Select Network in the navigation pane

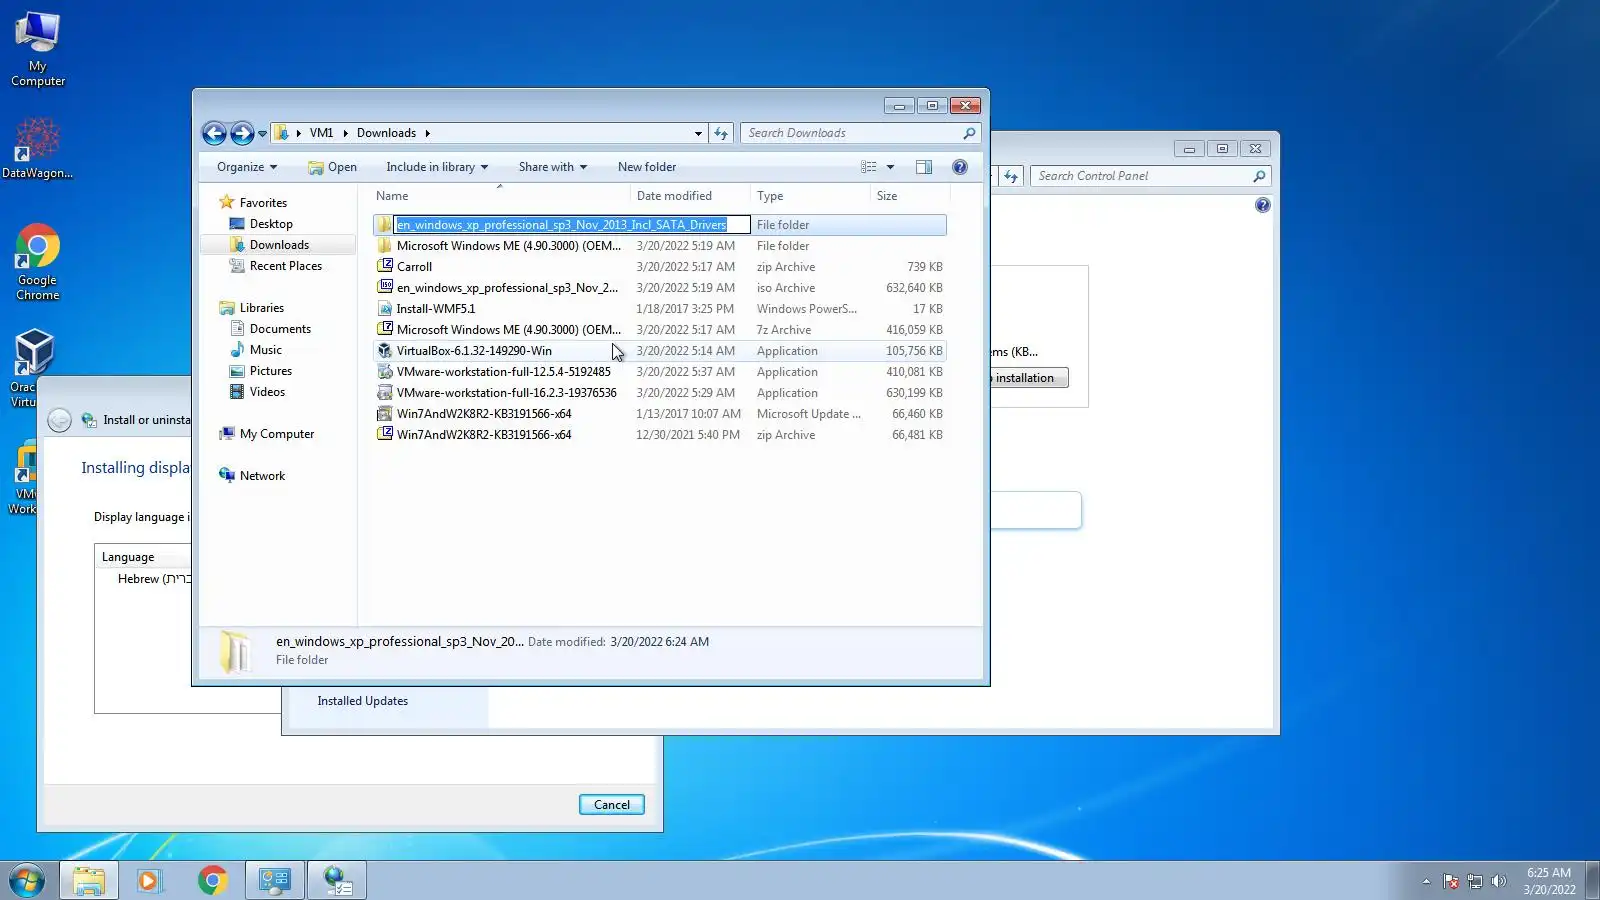point(262,476)
